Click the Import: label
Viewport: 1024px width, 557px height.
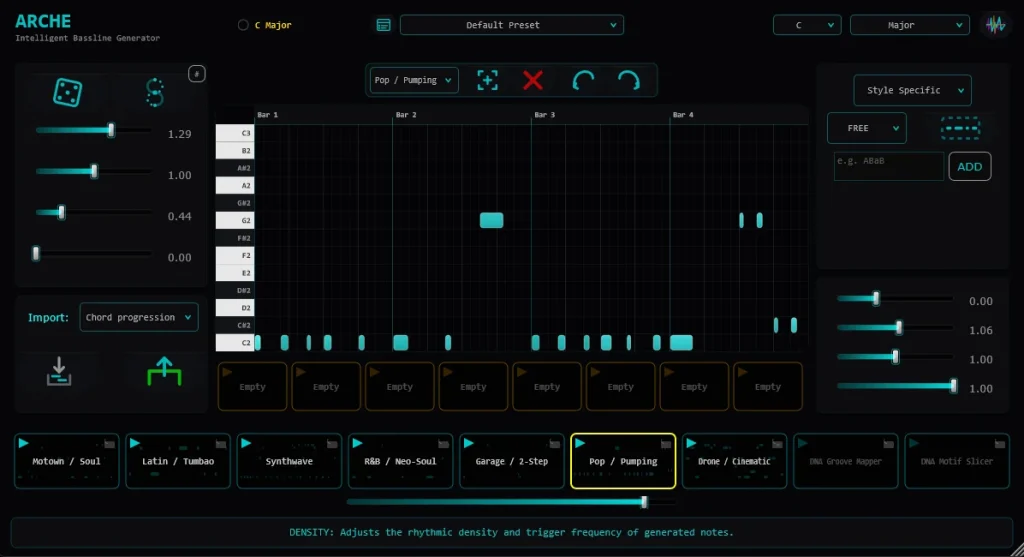pos(48,317)
